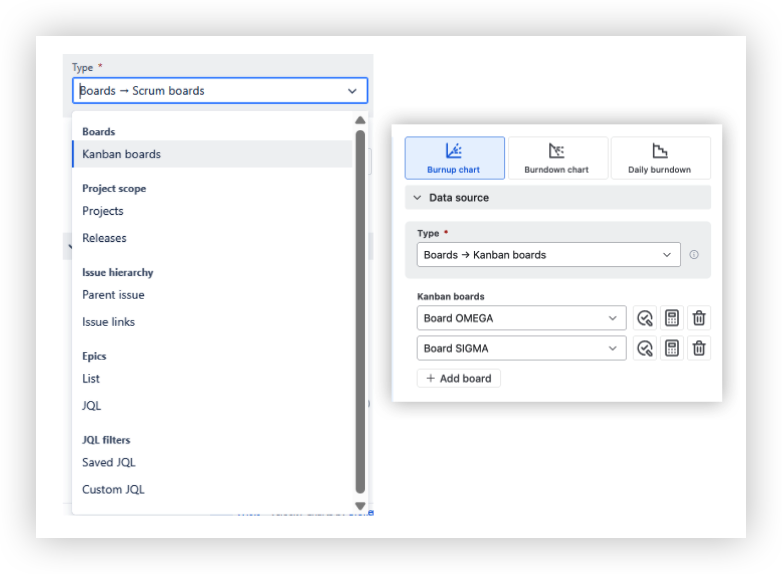Click calculator icon for Board SIGMA

click(x=672, y=348)
